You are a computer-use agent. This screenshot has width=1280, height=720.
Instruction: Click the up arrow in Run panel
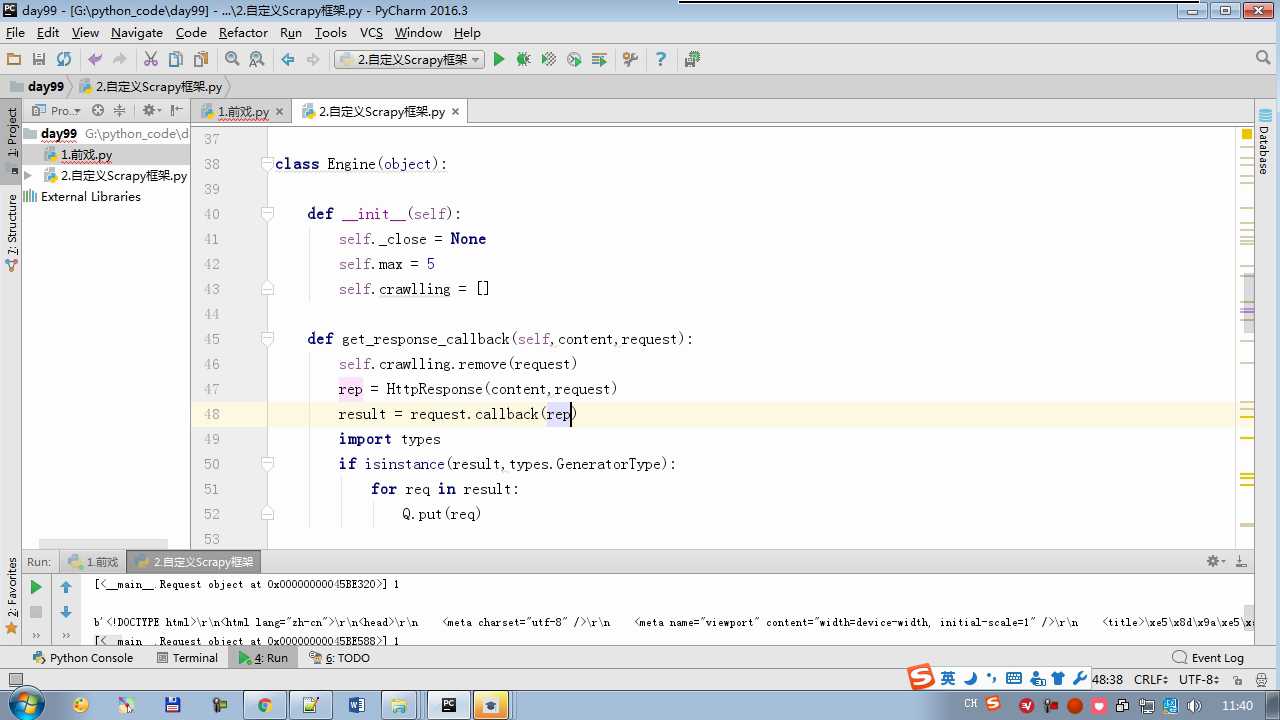66,587
